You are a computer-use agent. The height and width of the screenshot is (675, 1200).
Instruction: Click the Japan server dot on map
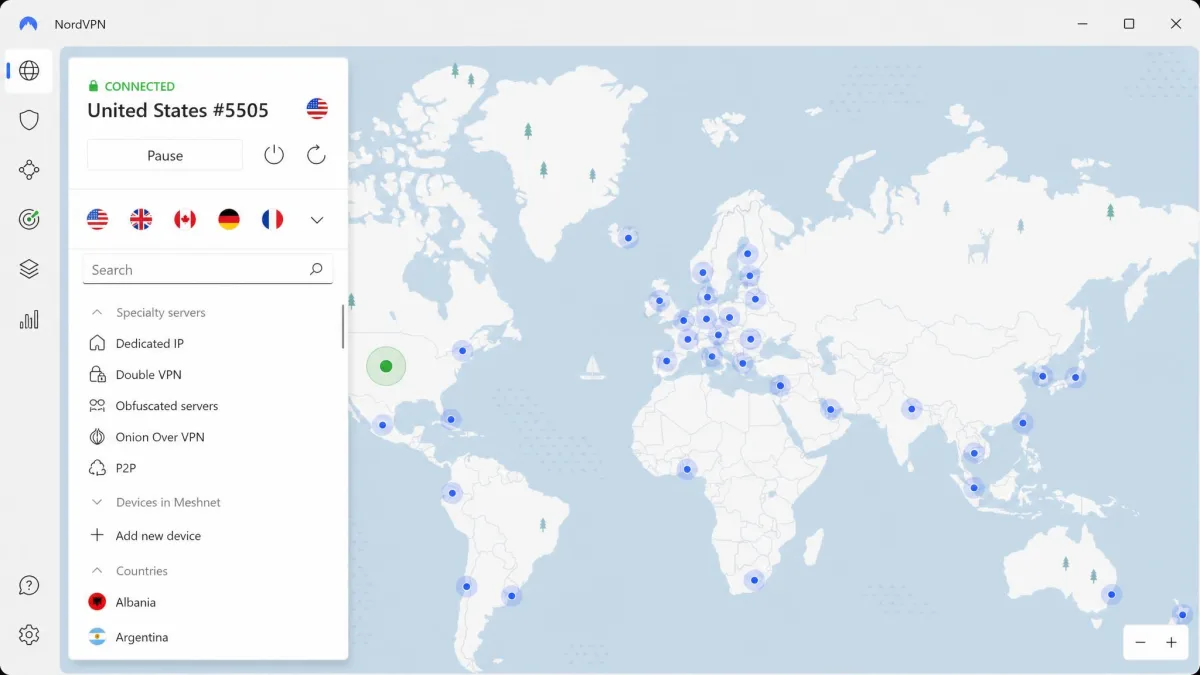(1075, 378)
